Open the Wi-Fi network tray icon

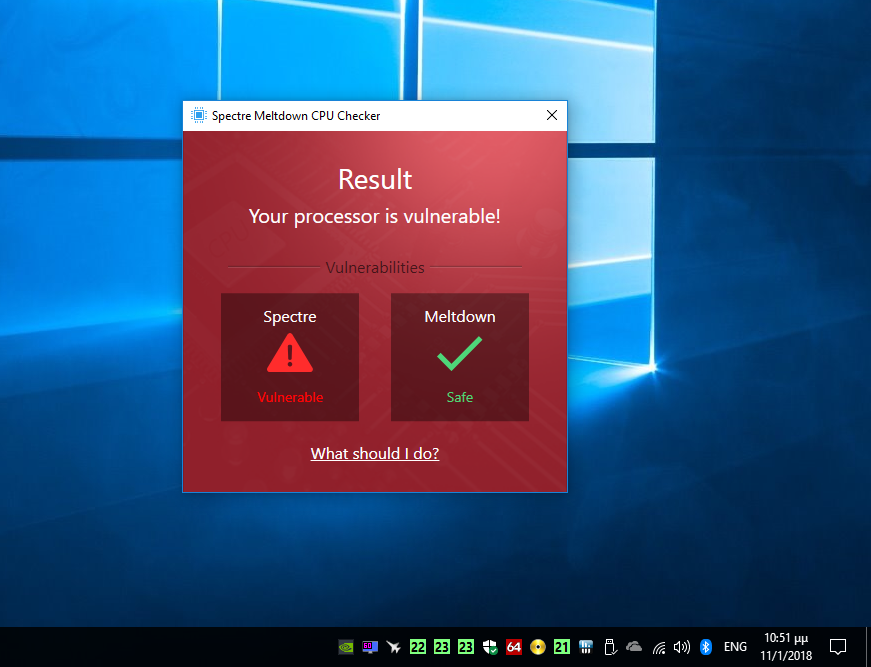[659, 648]
